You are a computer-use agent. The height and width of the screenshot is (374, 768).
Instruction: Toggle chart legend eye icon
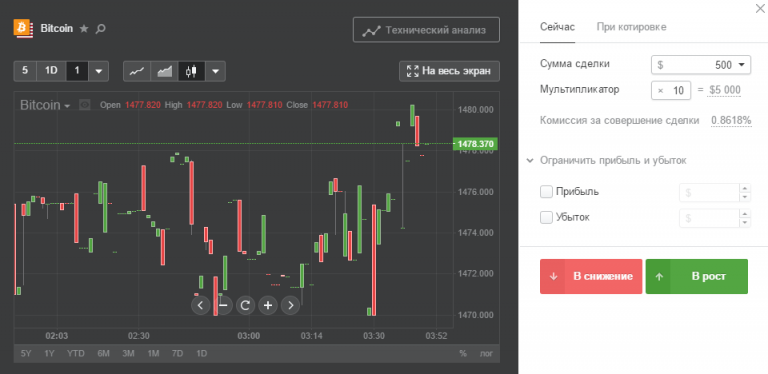click(x=85, y=105)
